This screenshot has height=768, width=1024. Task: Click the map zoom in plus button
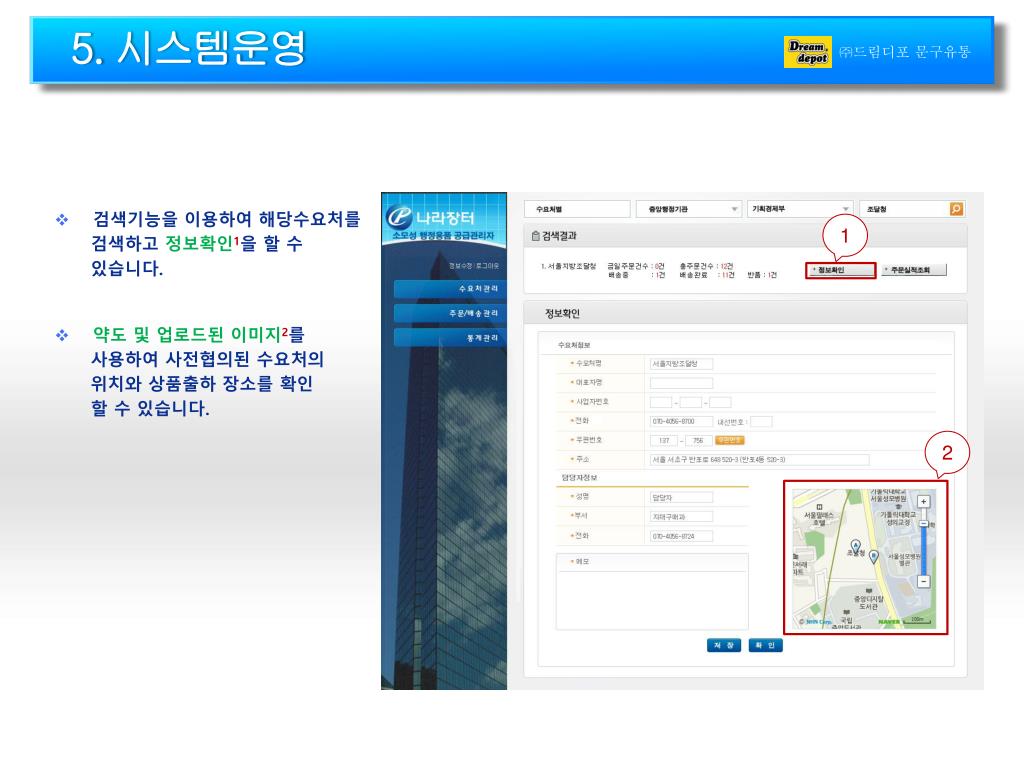click(x=923, y=502)
